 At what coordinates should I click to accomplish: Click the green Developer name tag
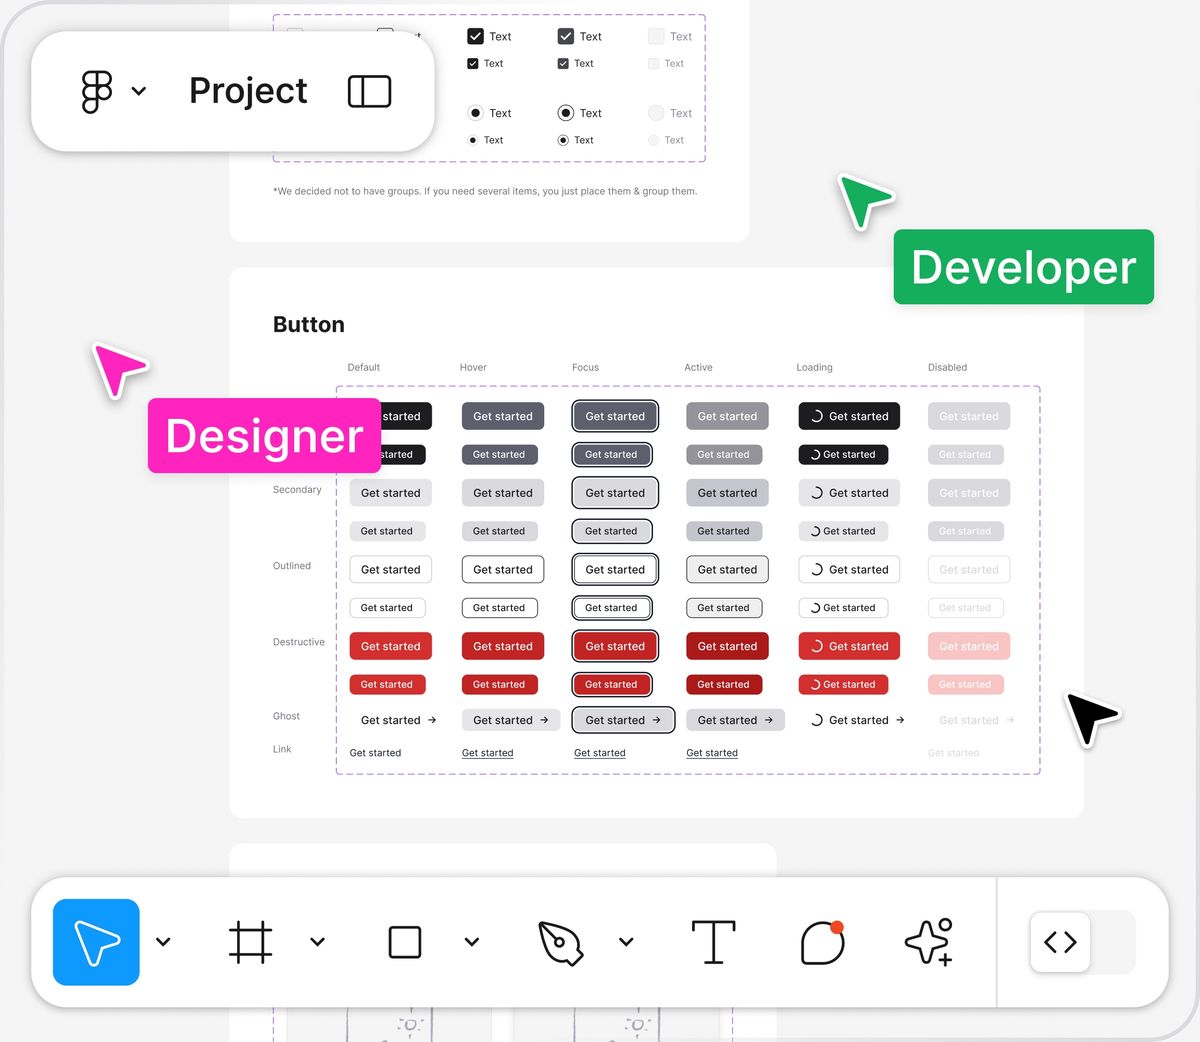point(1024,267)
